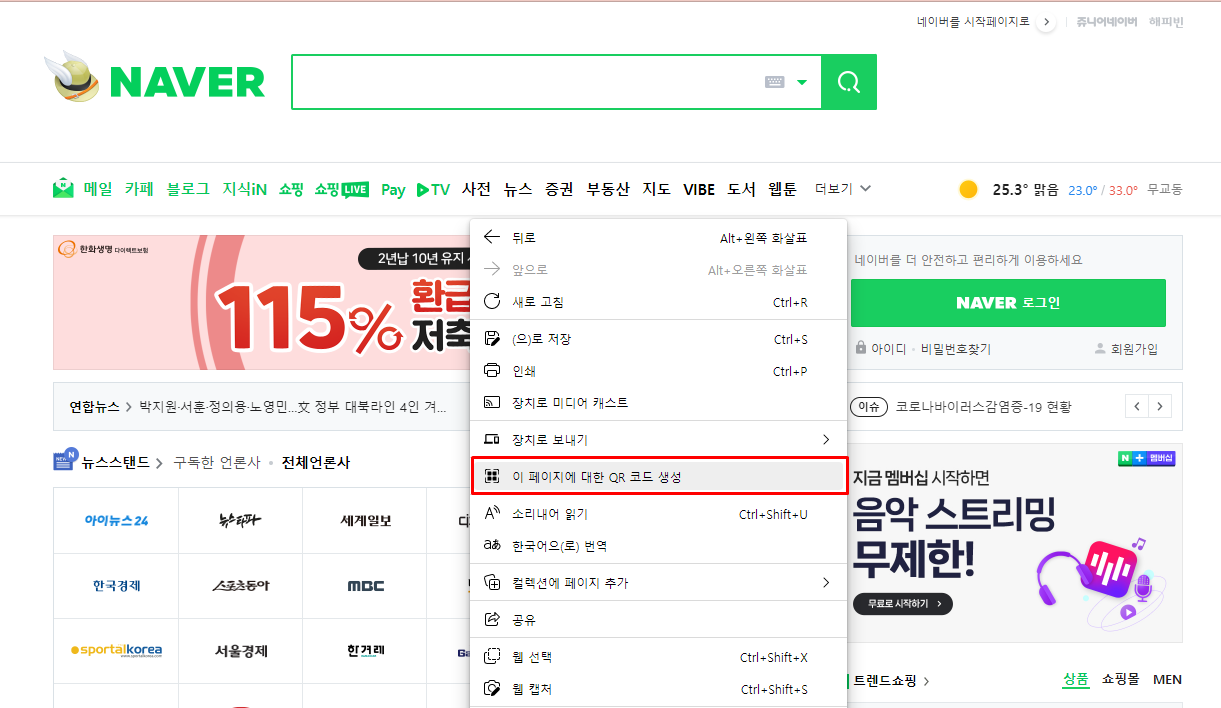This screenshot has height=708, width=1221.
Task: Open 해피빈 link
Action: tap(1166, 22)
